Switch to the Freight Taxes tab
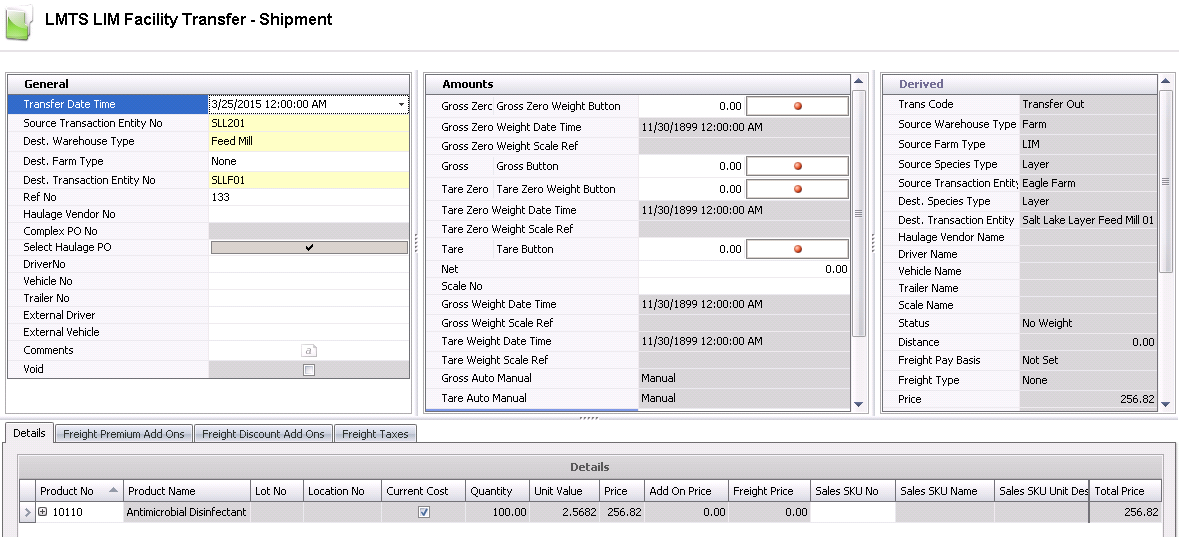Image resolution: width=1179 pixels, height=537 pixels. pyautogui.click(x=375, y=434)
